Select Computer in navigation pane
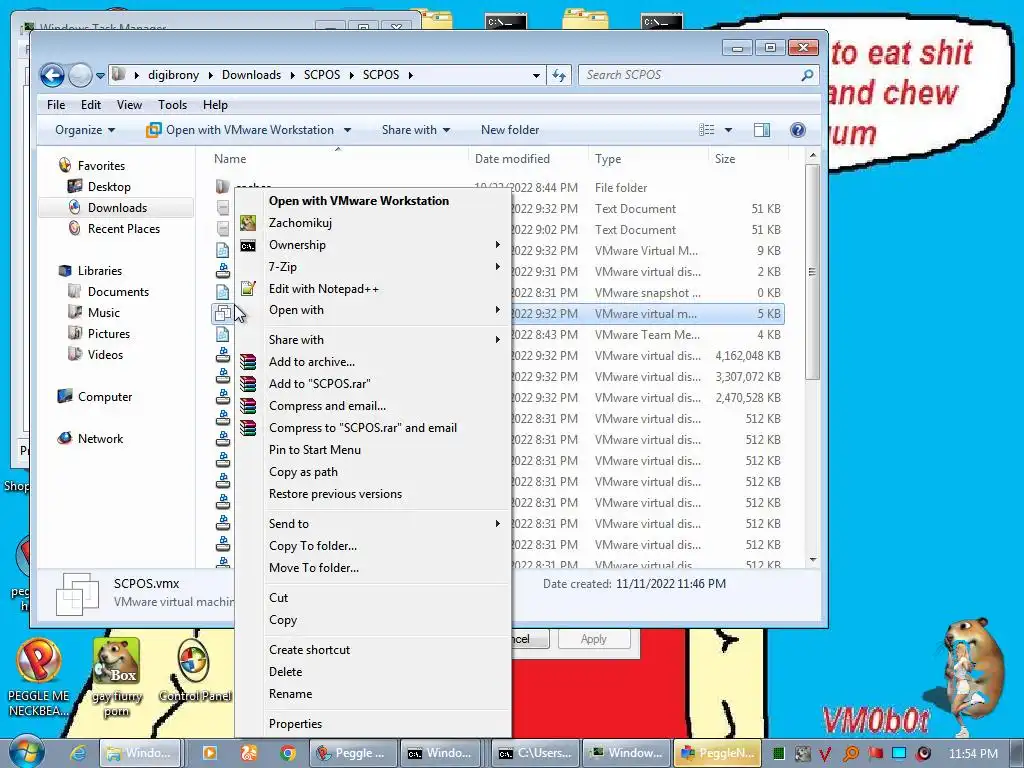Viewport: 1024px width, 768px height. (104, 396)
